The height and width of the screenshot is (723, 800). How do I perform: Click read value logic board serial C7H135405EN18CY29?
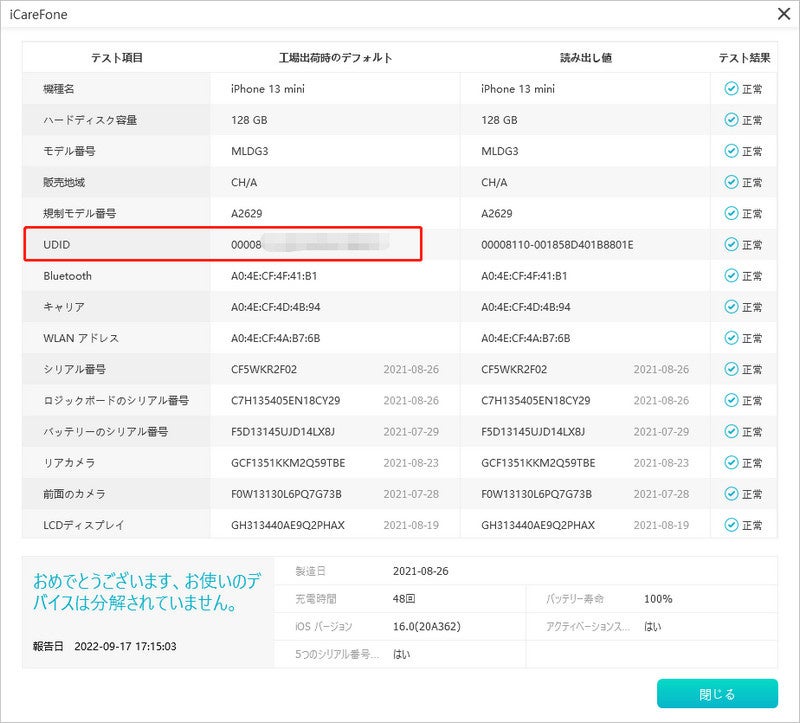(536, 401)
